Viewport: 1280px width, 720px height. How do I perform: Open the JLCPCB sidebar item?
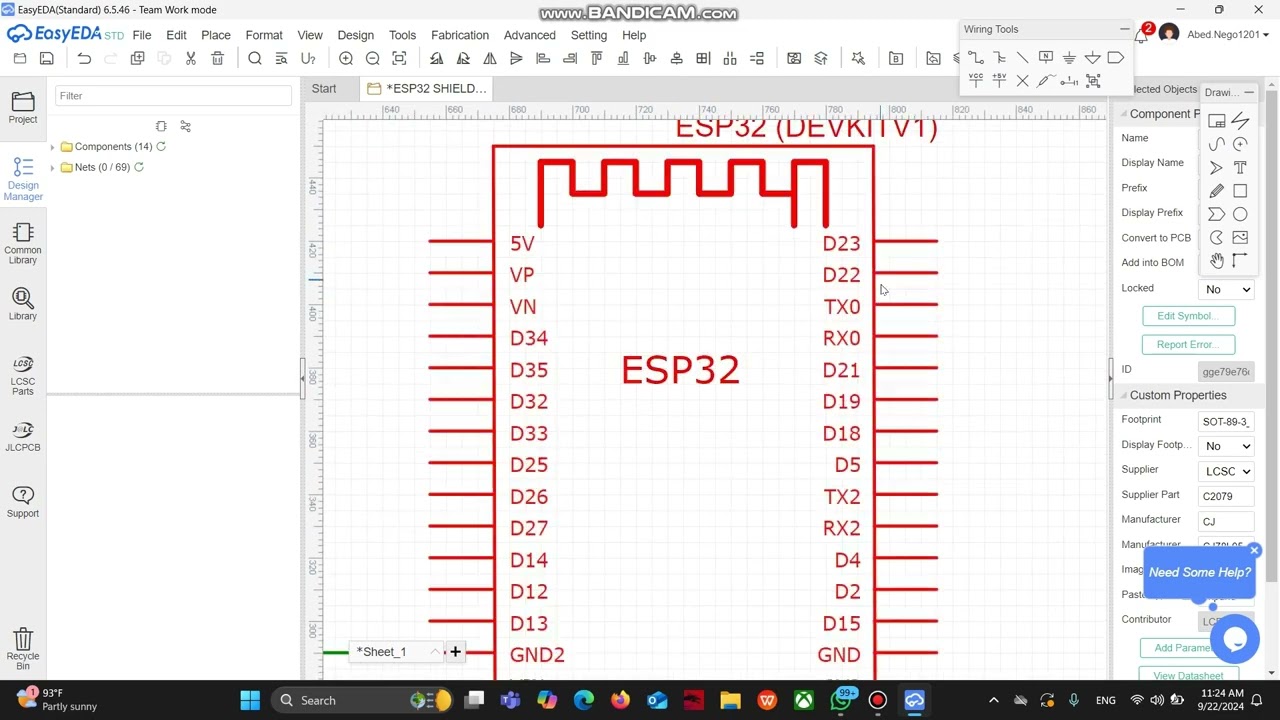pos(23,436)
